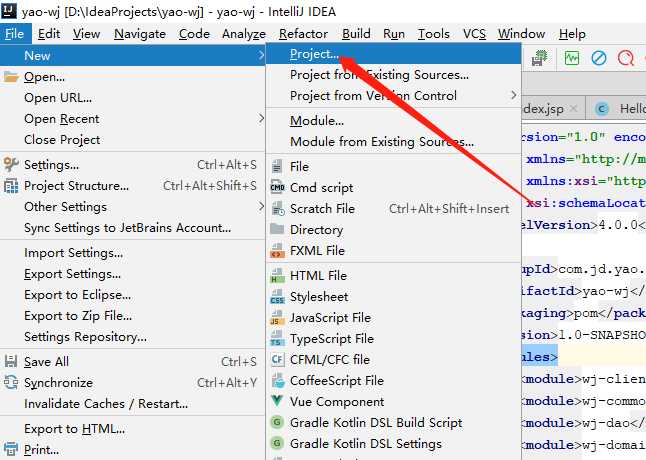Choose Project from Existing Sources...
Screen dimensions: 646x460
point(393,75)
